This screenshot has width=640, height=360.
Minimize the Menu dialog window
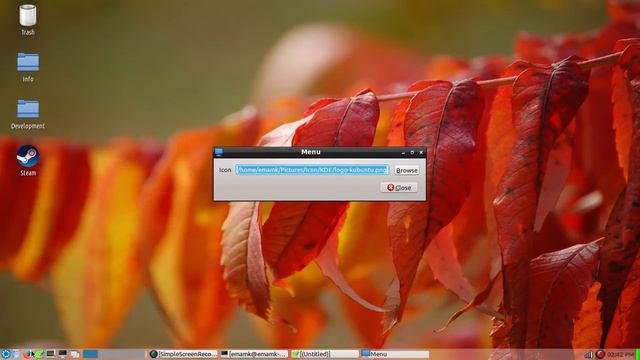403,152
